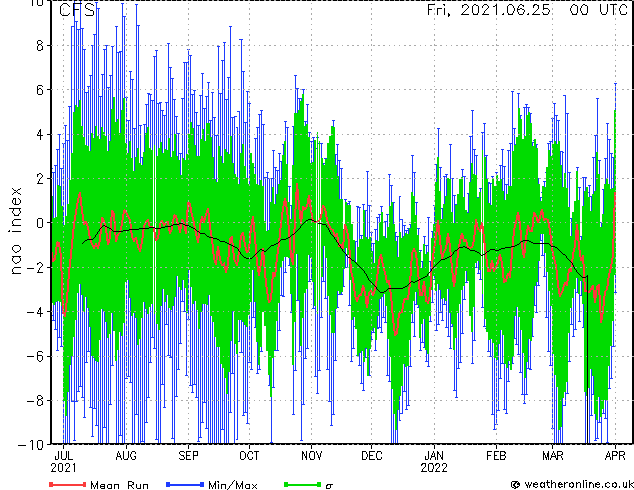Click the 'Mean Run' legend text
Screen dimensions: 634x490
click(x=119, y=485)
